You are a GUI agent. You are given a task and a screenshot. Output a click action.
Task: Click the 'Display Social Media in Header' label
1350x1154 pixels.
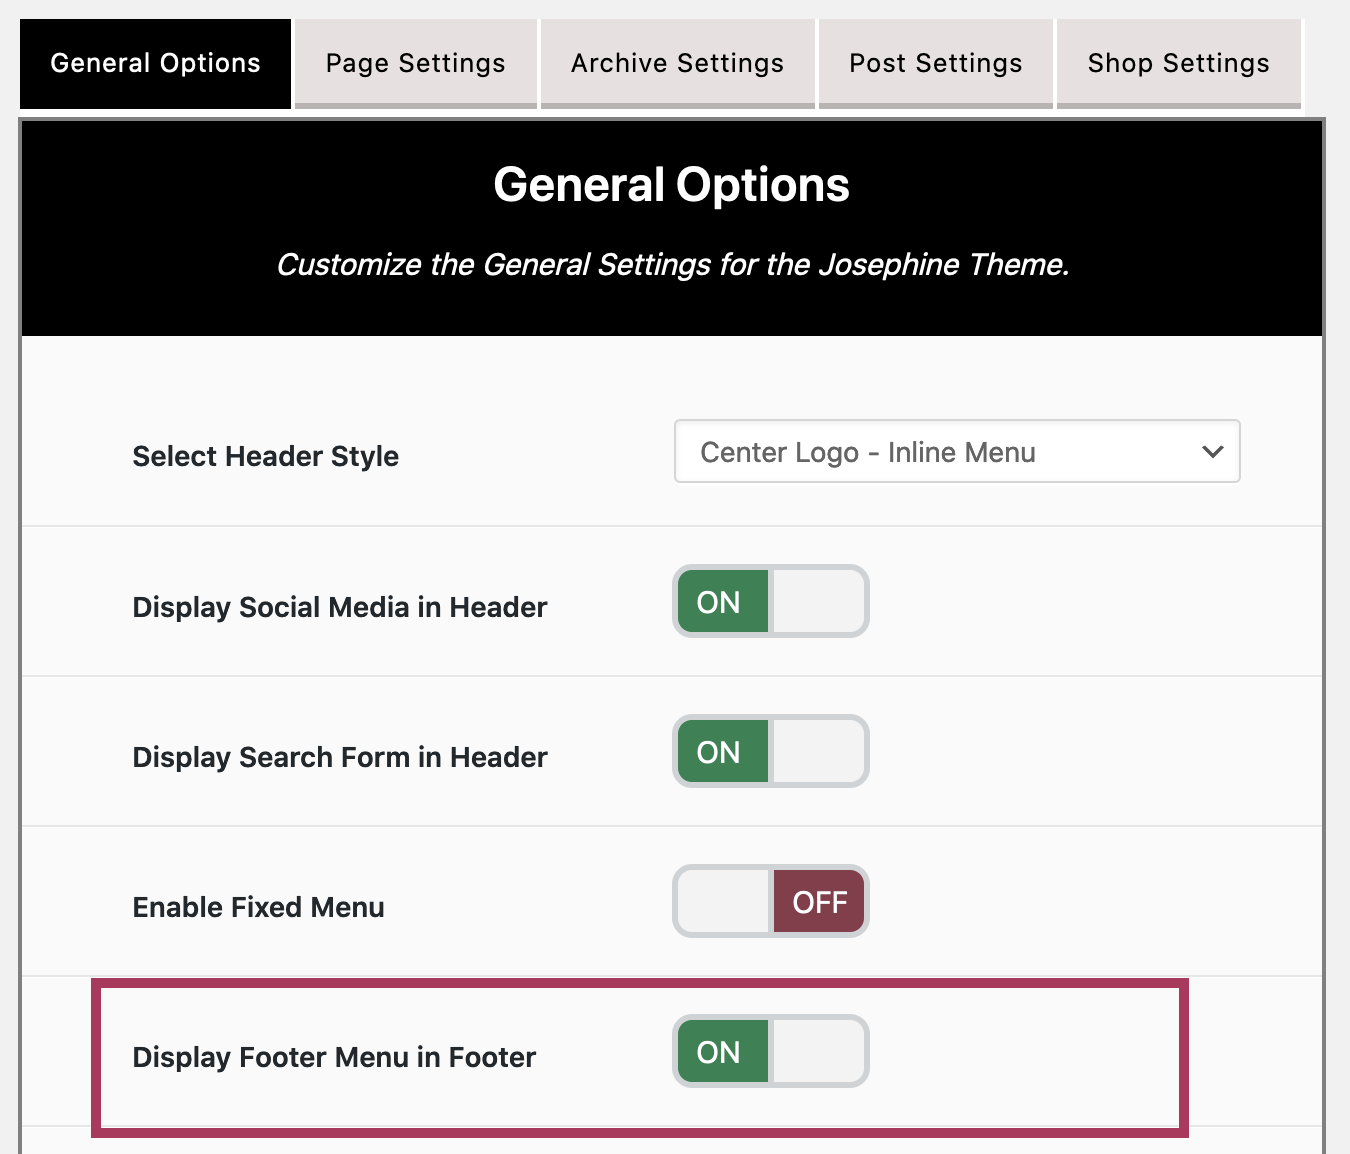point(340,607)
